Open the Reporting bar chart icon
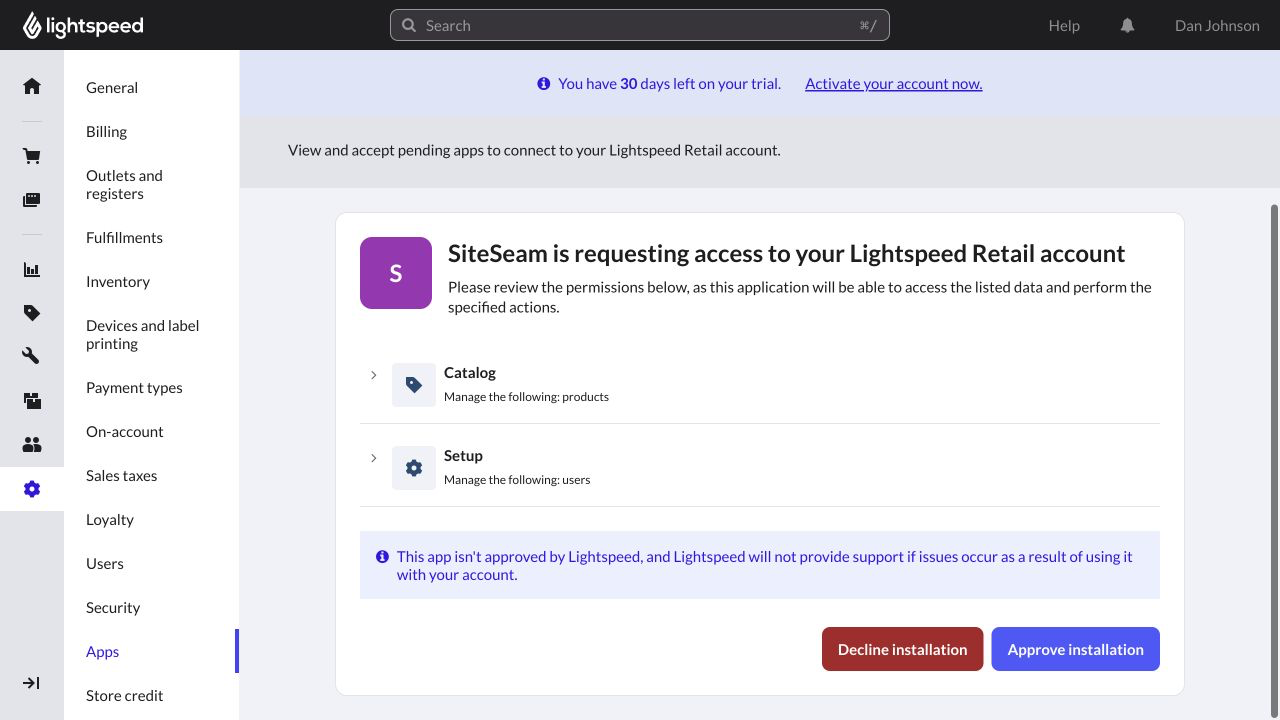 pos(32,269)
